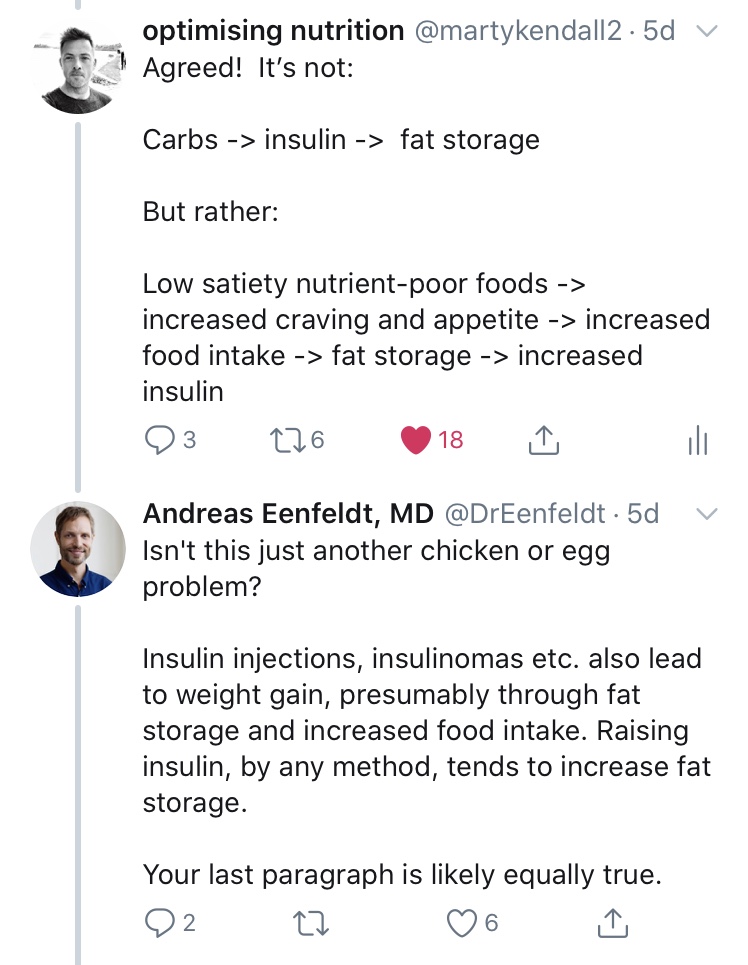Viewport: 748px width, 965px height.
Task: Open the optimising nutrition profile name link
Action: (x=274, y=31)
